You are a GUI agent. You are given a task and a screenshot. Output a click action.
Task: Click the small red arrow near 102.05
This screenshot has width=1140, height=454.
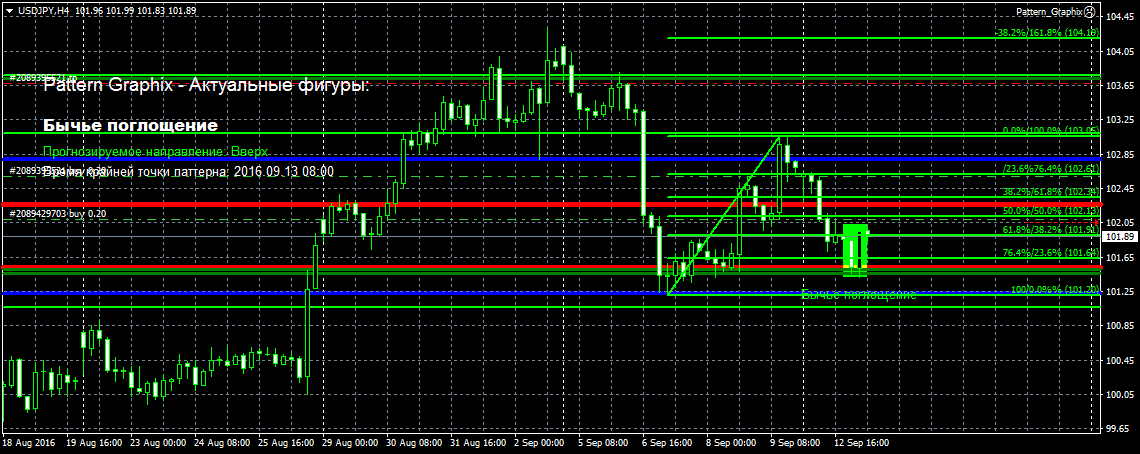(x=1096, y=221)
